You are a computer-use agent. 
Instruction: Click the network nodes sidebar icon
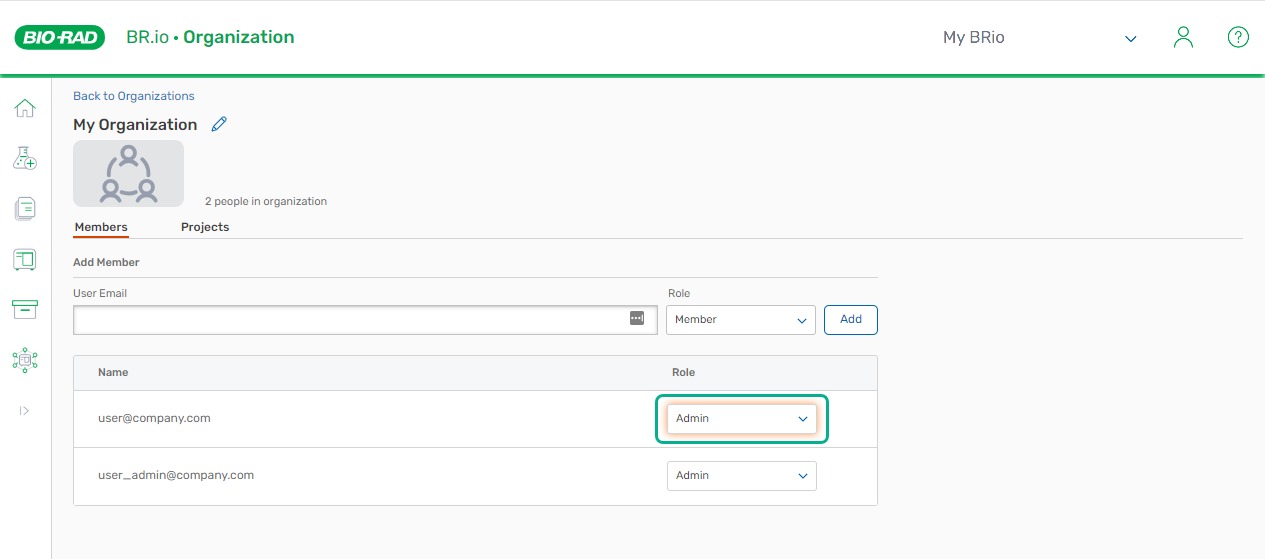[25, 360]
